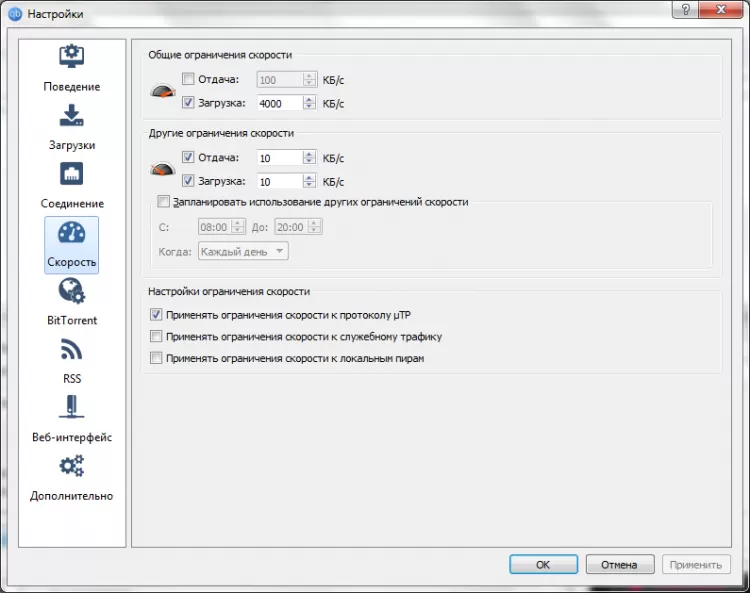Toggle alternative Отдача limit checkbox
Viewport: 750px width, 593px height.
(x=188, y=157)
